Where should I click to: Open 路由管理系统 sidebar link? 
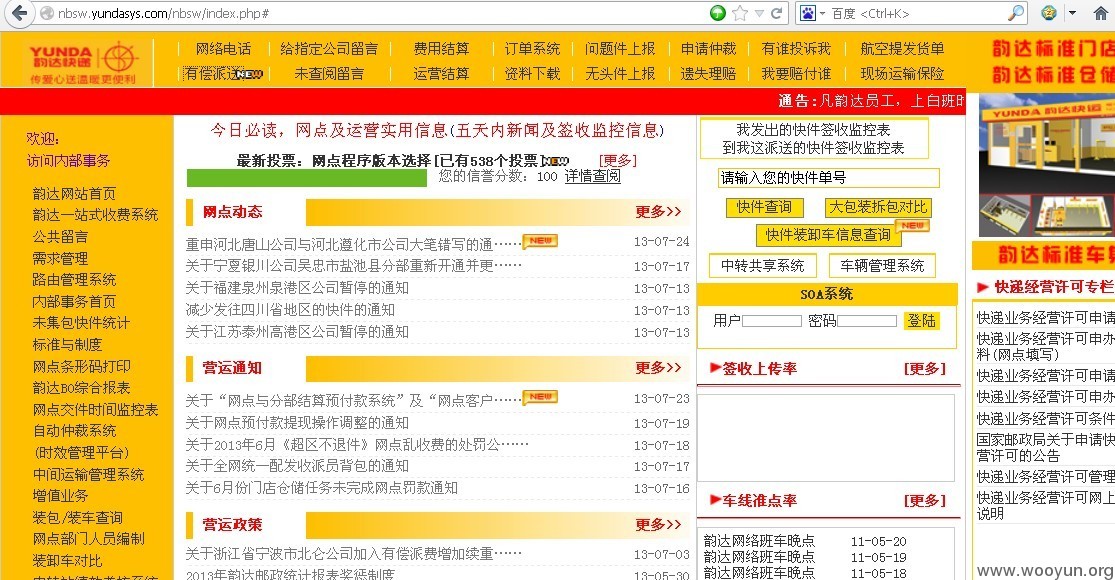74,280
